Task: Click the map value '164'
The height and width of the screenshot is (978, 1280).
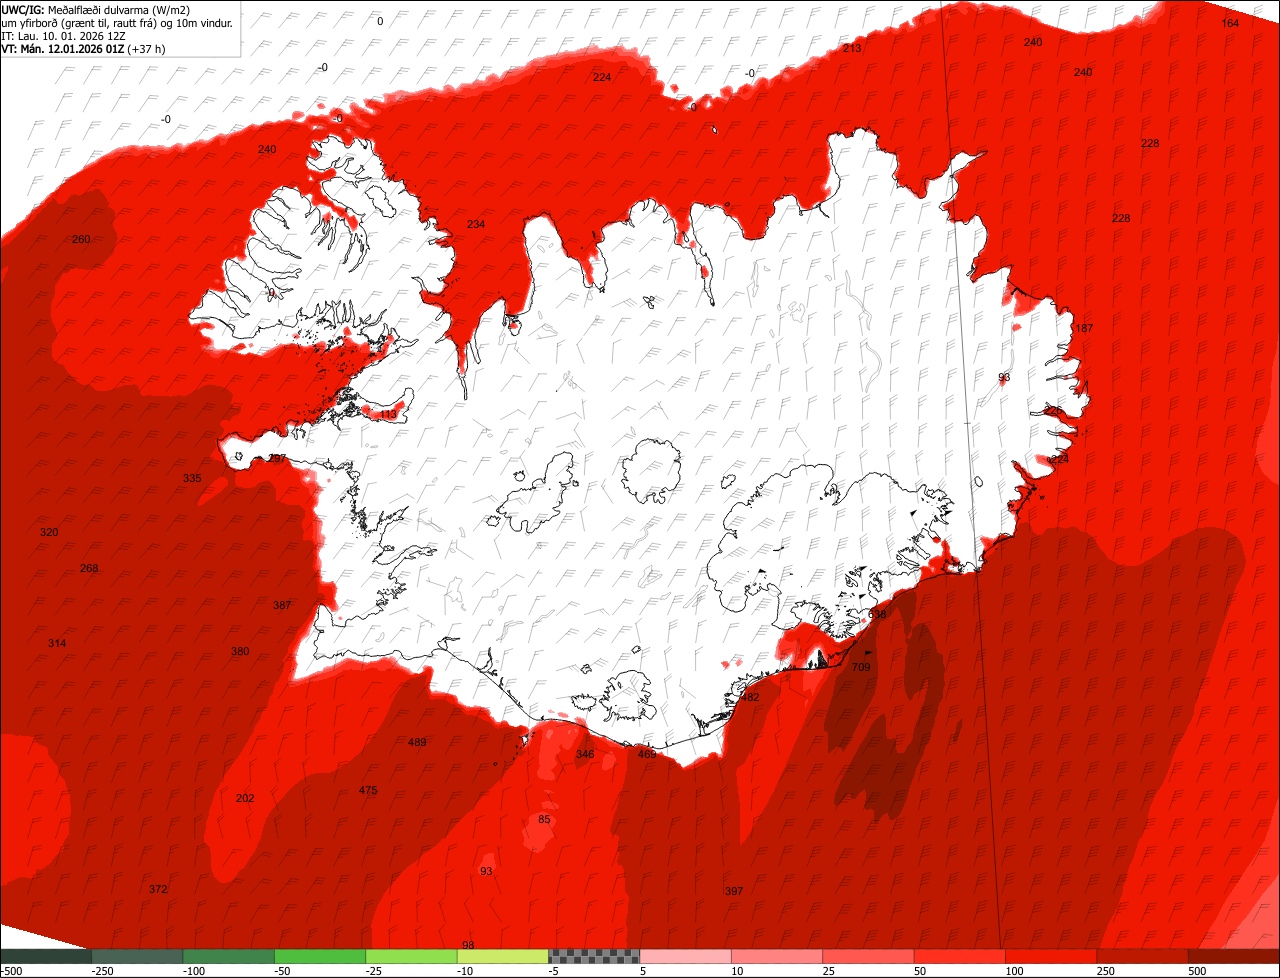Action: tap(1231, 23)
